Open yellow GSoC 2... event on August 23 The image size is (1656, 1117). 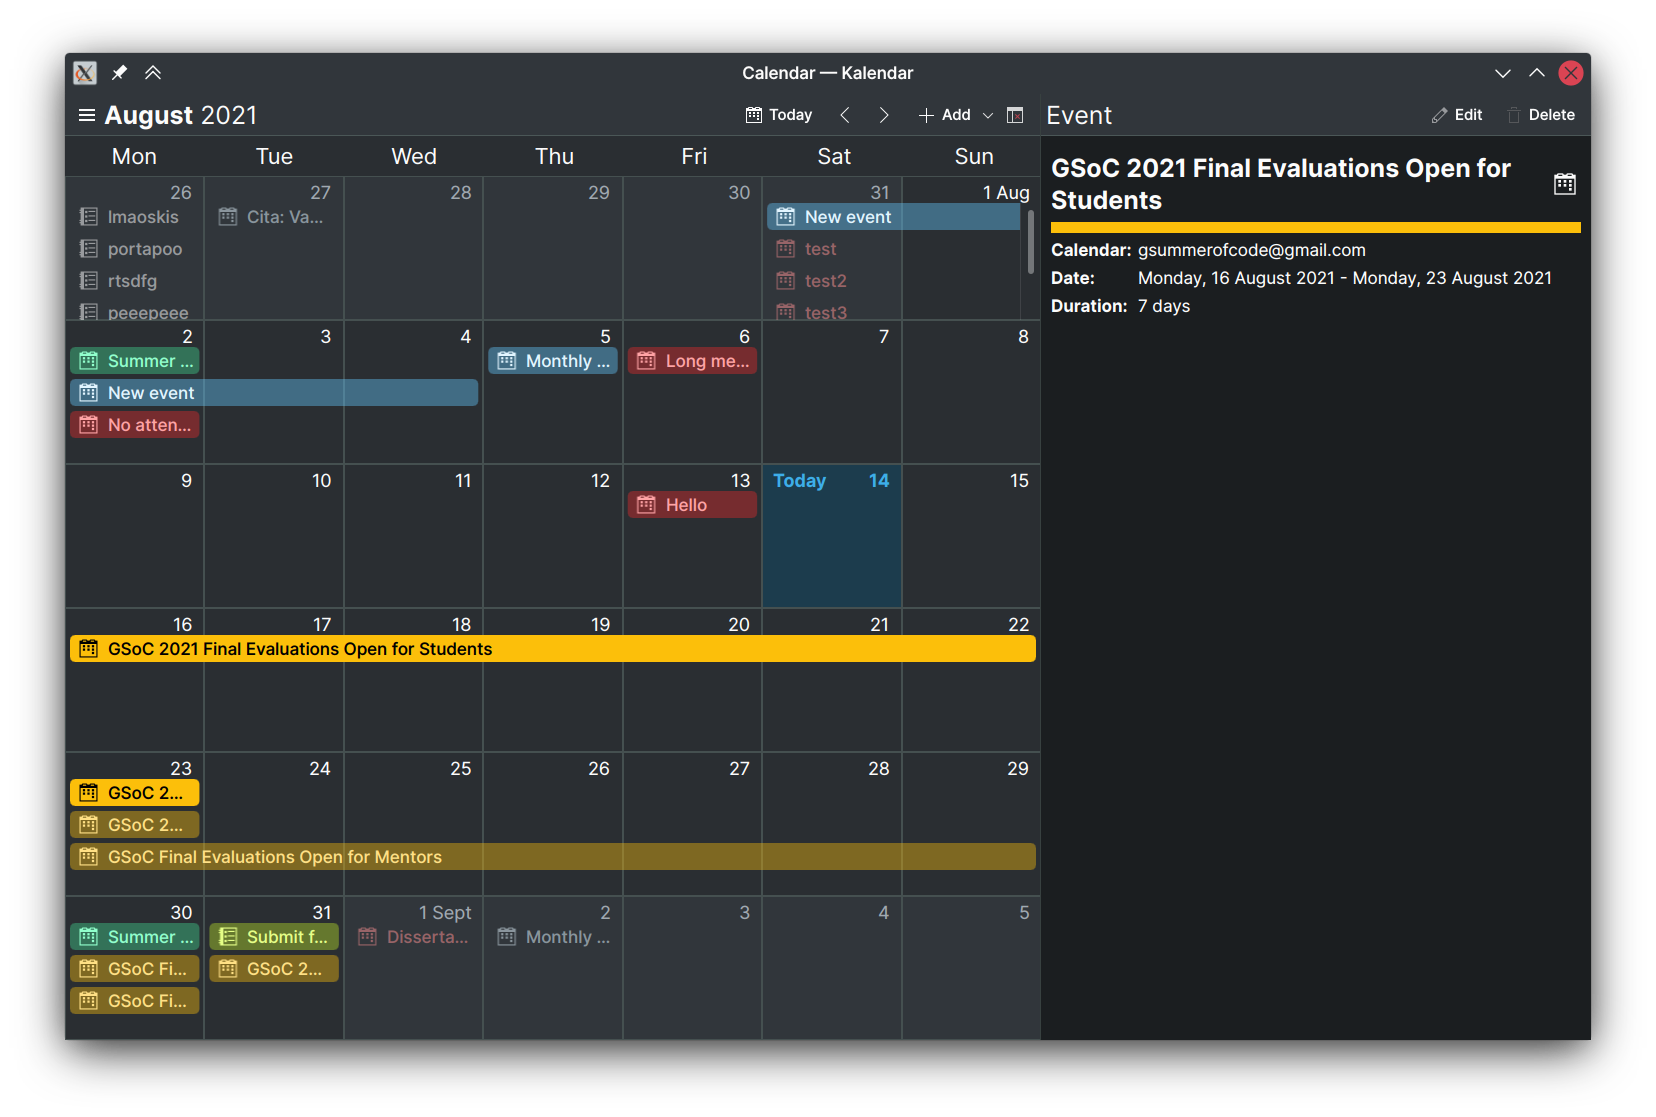point(135,793)
